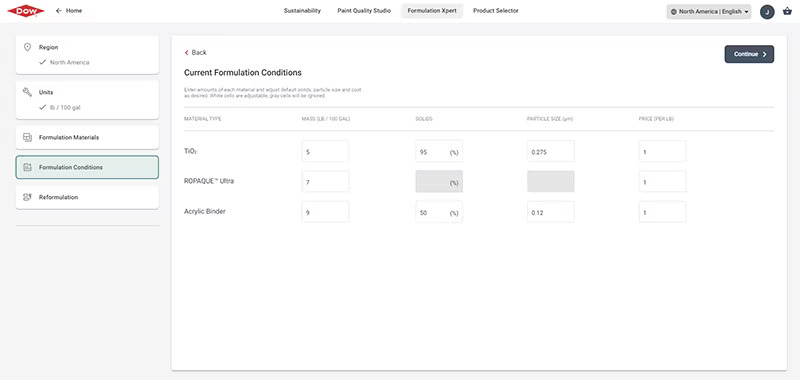Click the checkmark next to North America
This screenshot has height=380, width=800.
43,62
